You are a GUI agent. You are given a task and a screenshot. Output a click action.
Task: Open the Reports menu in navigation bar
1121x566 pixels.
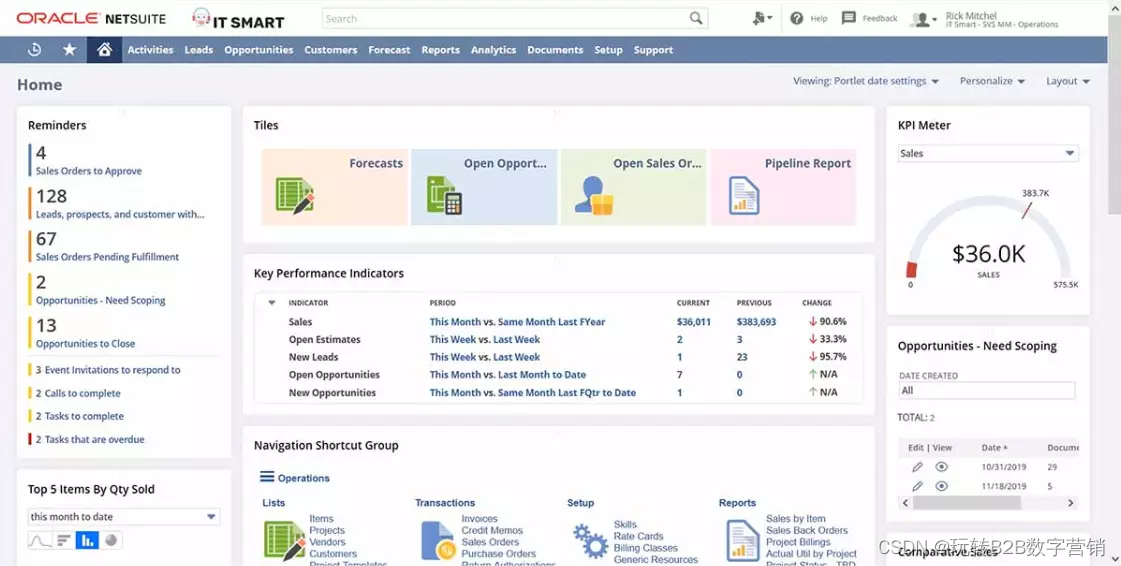click(x=440, y=50)
